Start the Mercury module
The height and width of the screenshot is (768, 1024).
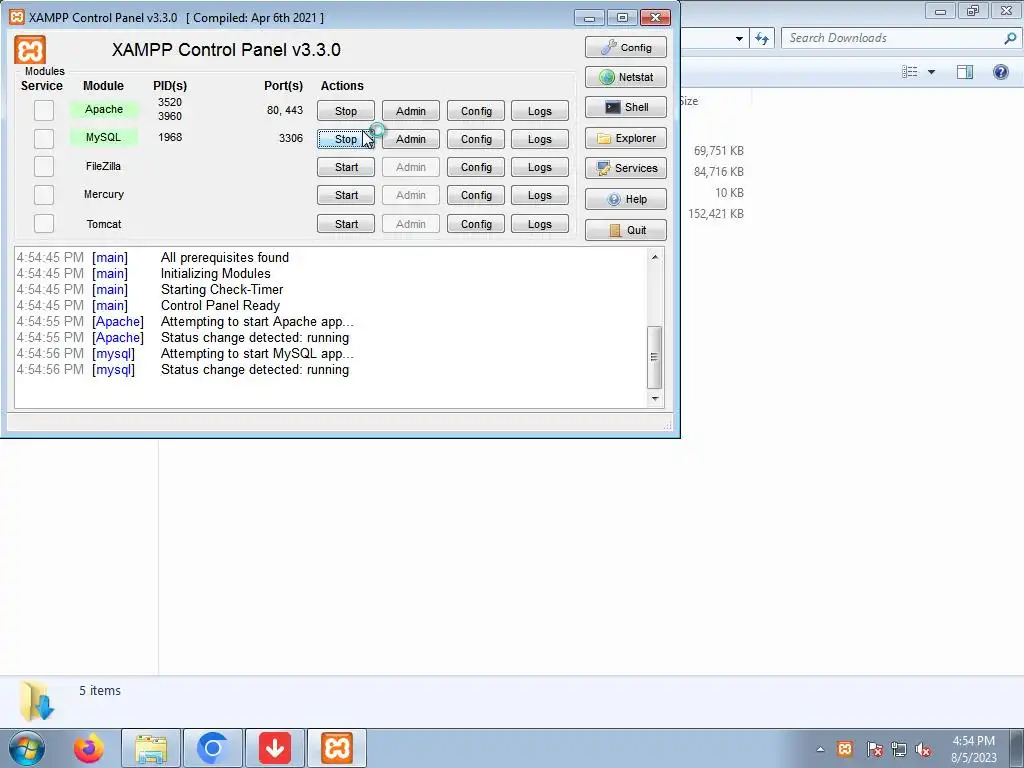point(345,195)
